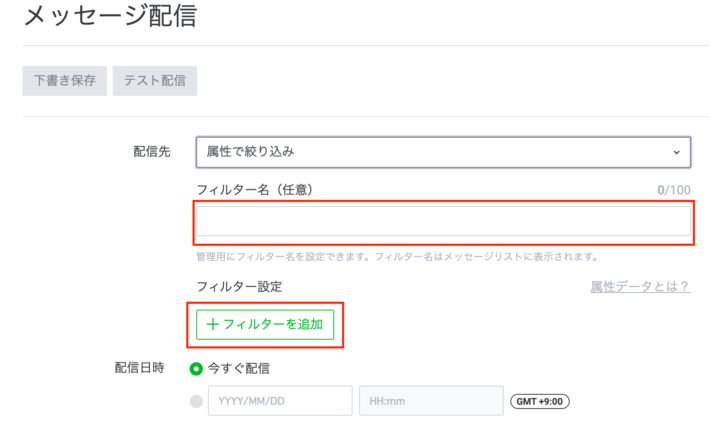Click the HH:mm time field
Image resolution: width=710 pixels, height=444 pixels.
tap(432, 401)
